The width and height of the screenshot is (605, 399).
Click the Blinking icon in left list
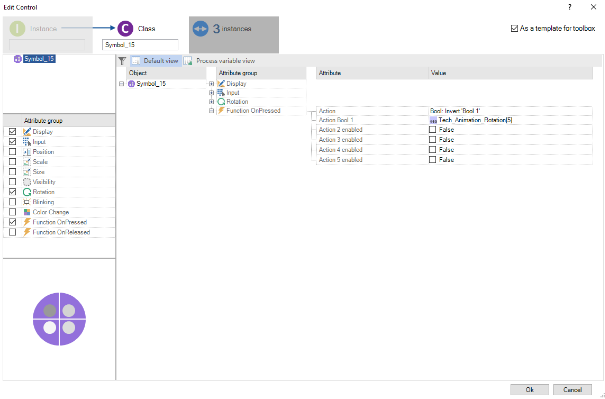pyautogui.click(x=27, y=202)
